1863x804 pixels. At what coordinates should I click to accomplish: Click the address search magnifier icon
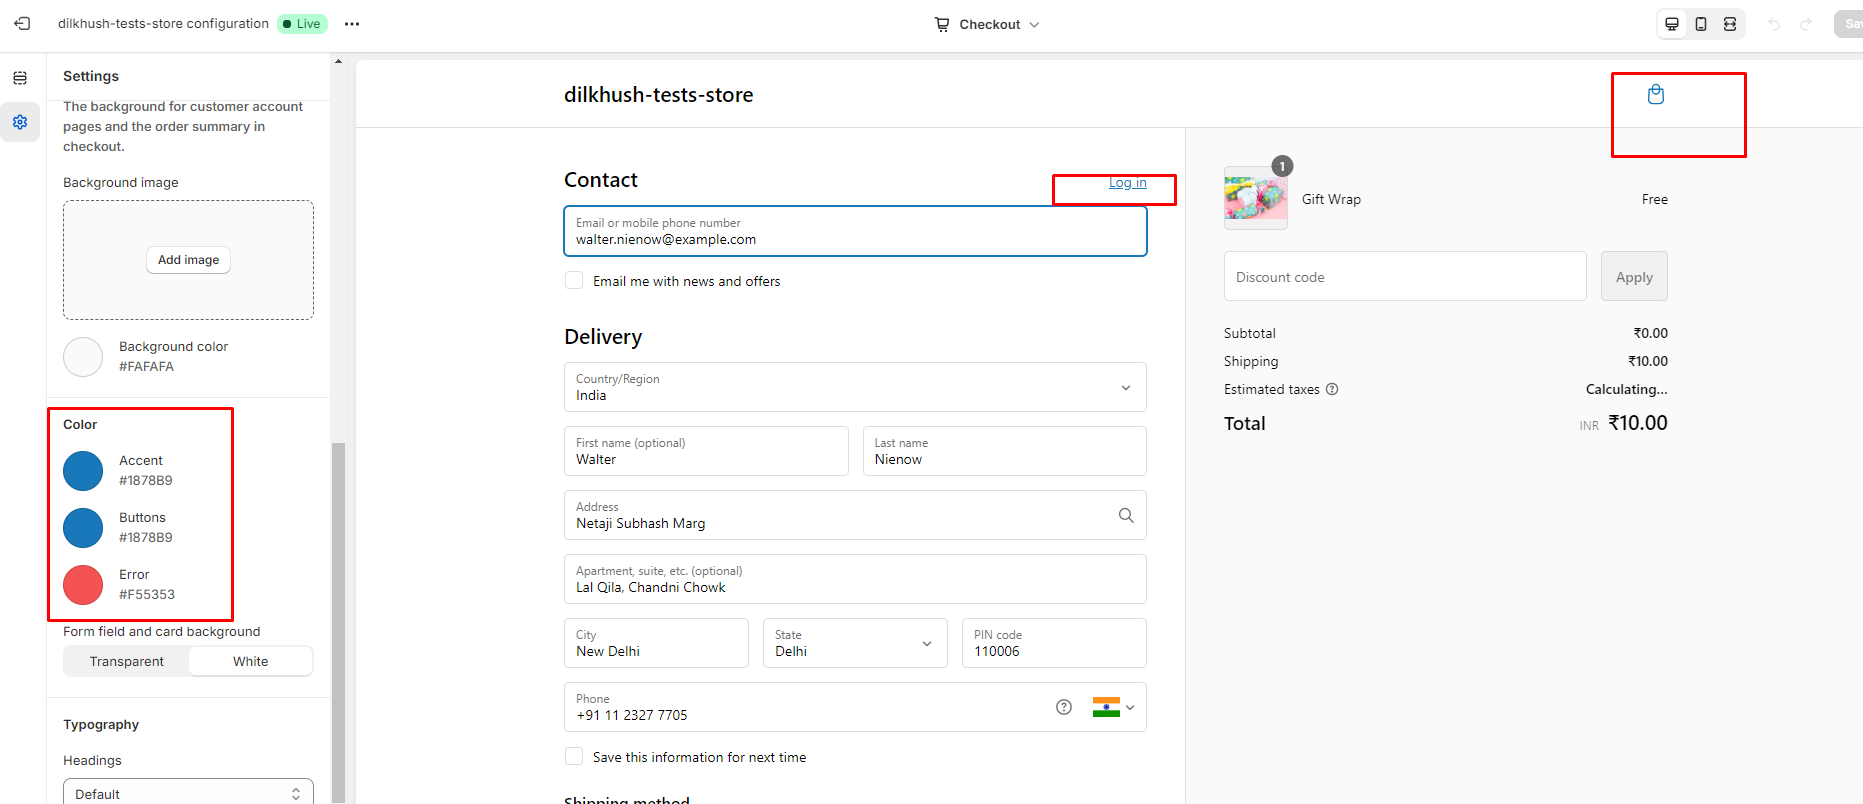coord(1126,515)
